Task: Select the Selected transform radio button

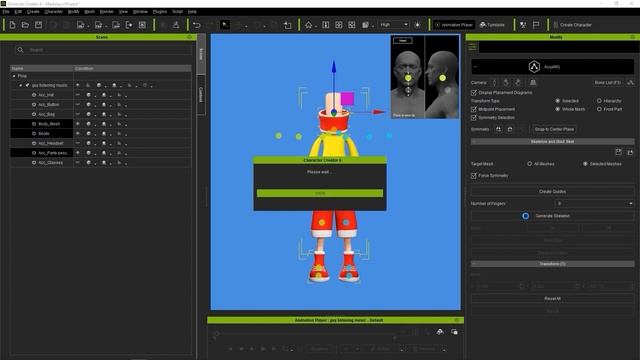Action: click(558, 100)
